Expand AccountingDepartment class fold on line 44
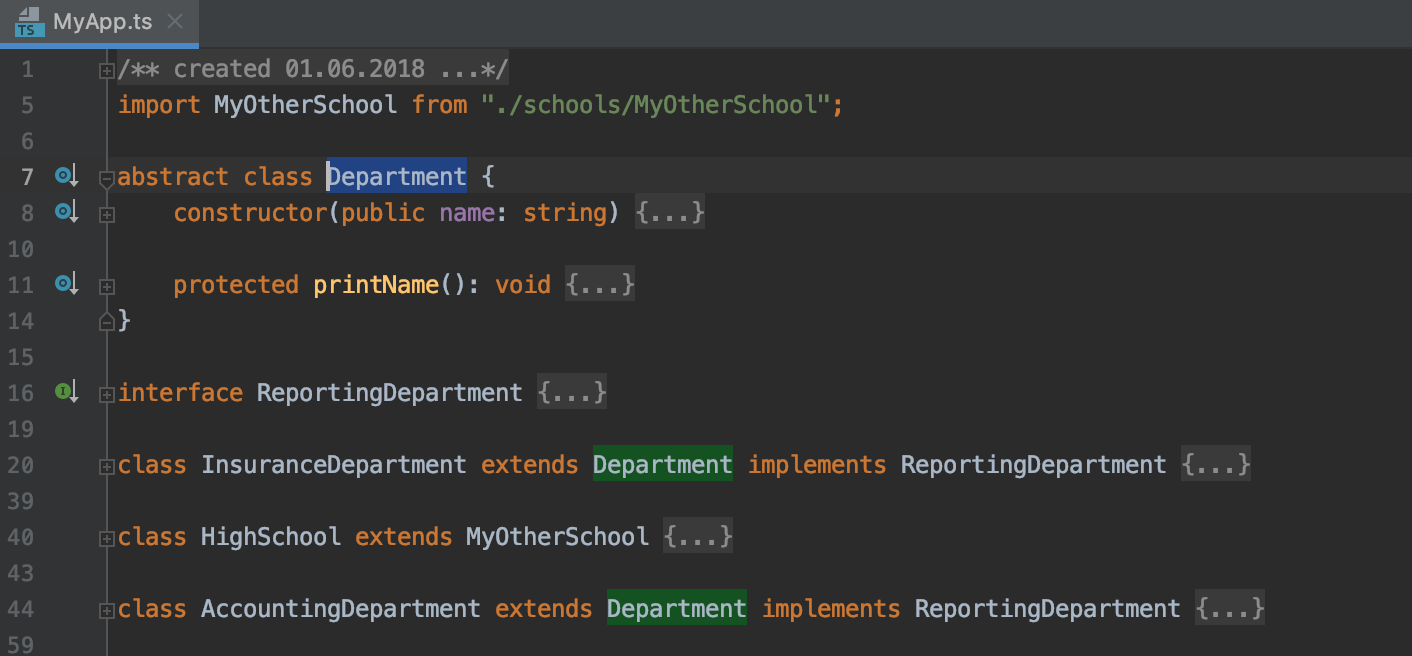Image resolution: width=1412 pixels, height=656 pixels. pos(107,610)
